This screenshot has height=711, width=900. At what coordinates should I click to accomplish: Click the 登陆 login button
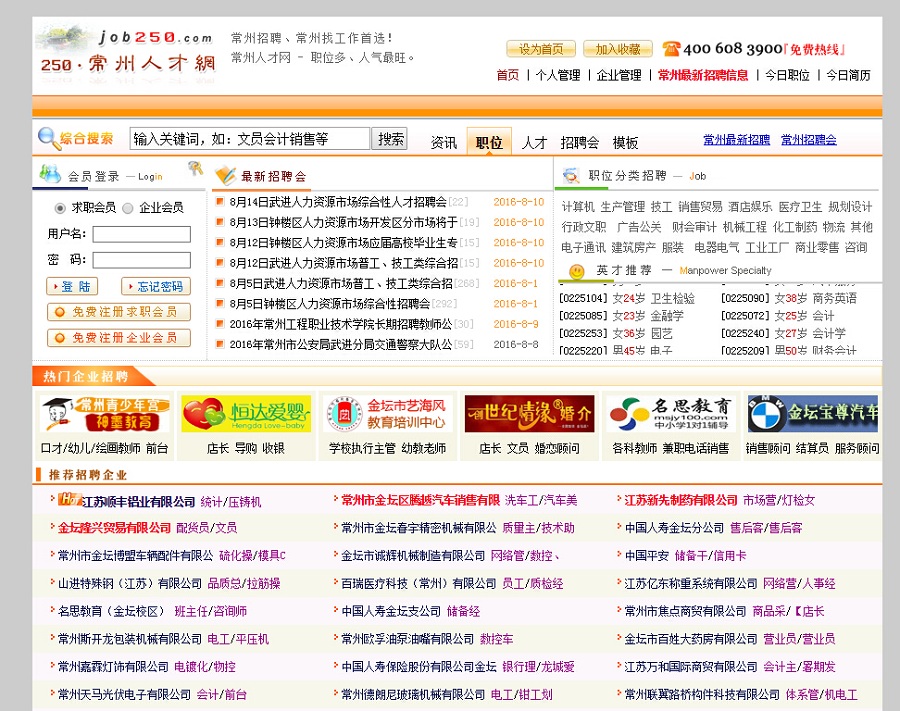tap(72, 286)
